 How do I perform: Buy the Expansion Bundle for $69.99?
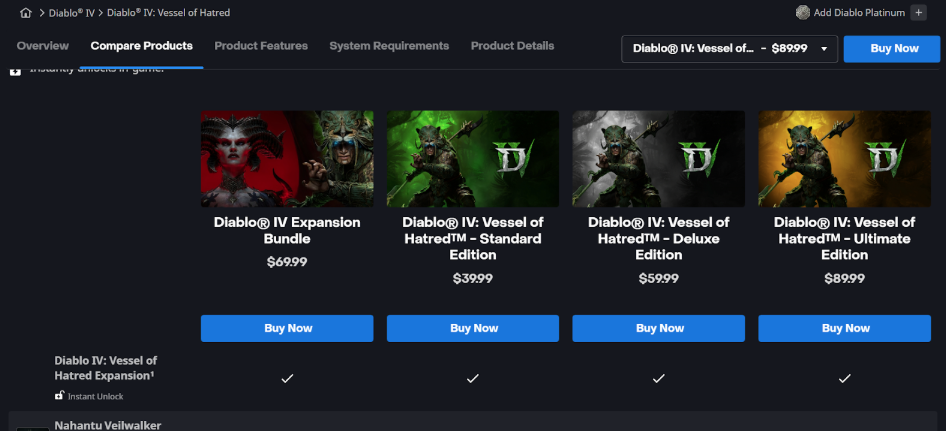pos(287,328)
